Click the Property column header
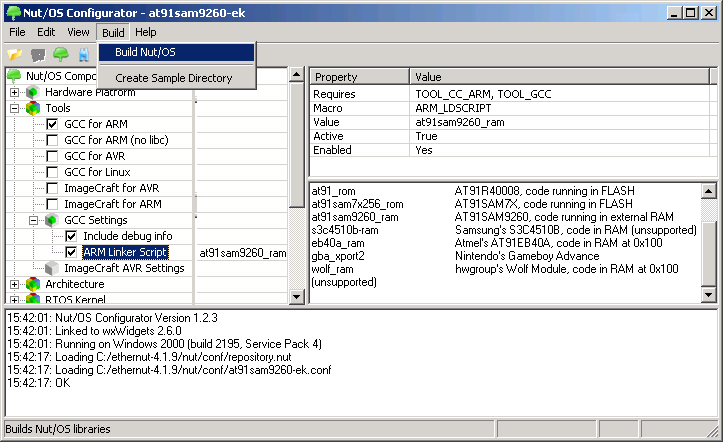723x442 pixels. (360, 77)
